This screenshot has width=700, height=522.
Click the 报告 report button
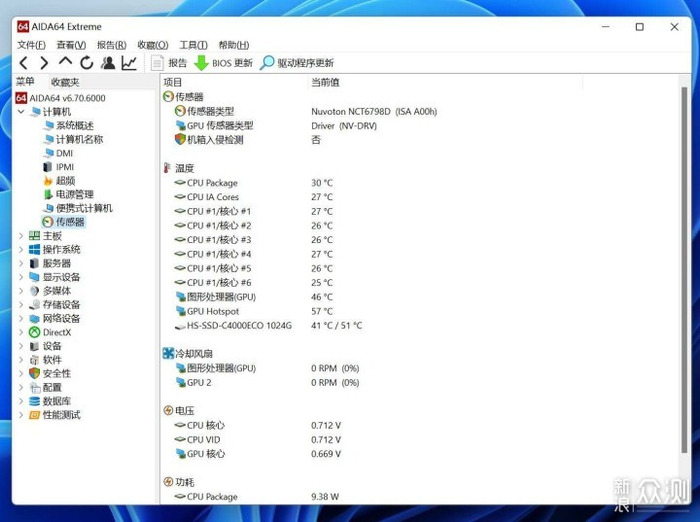pyautogui.click(x=169, y=63)
